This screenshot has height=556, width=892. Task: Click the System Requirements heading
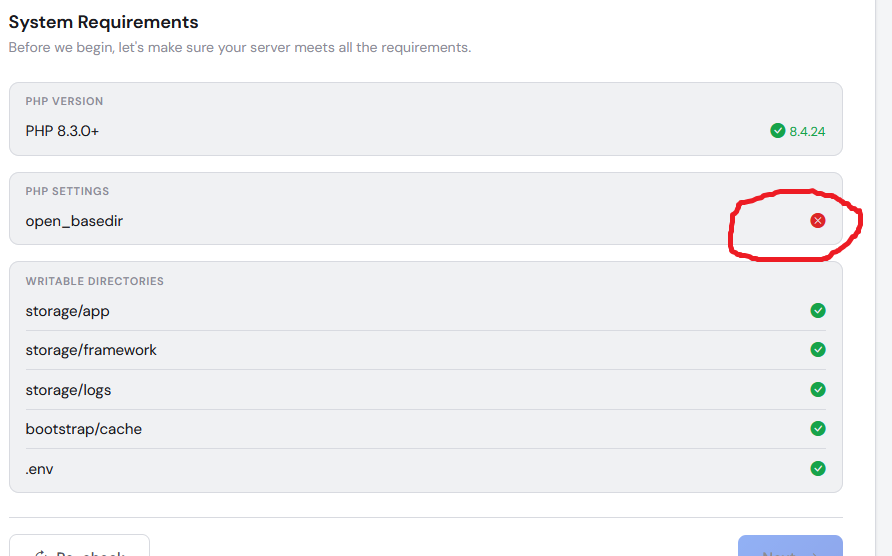pos(104,22)
